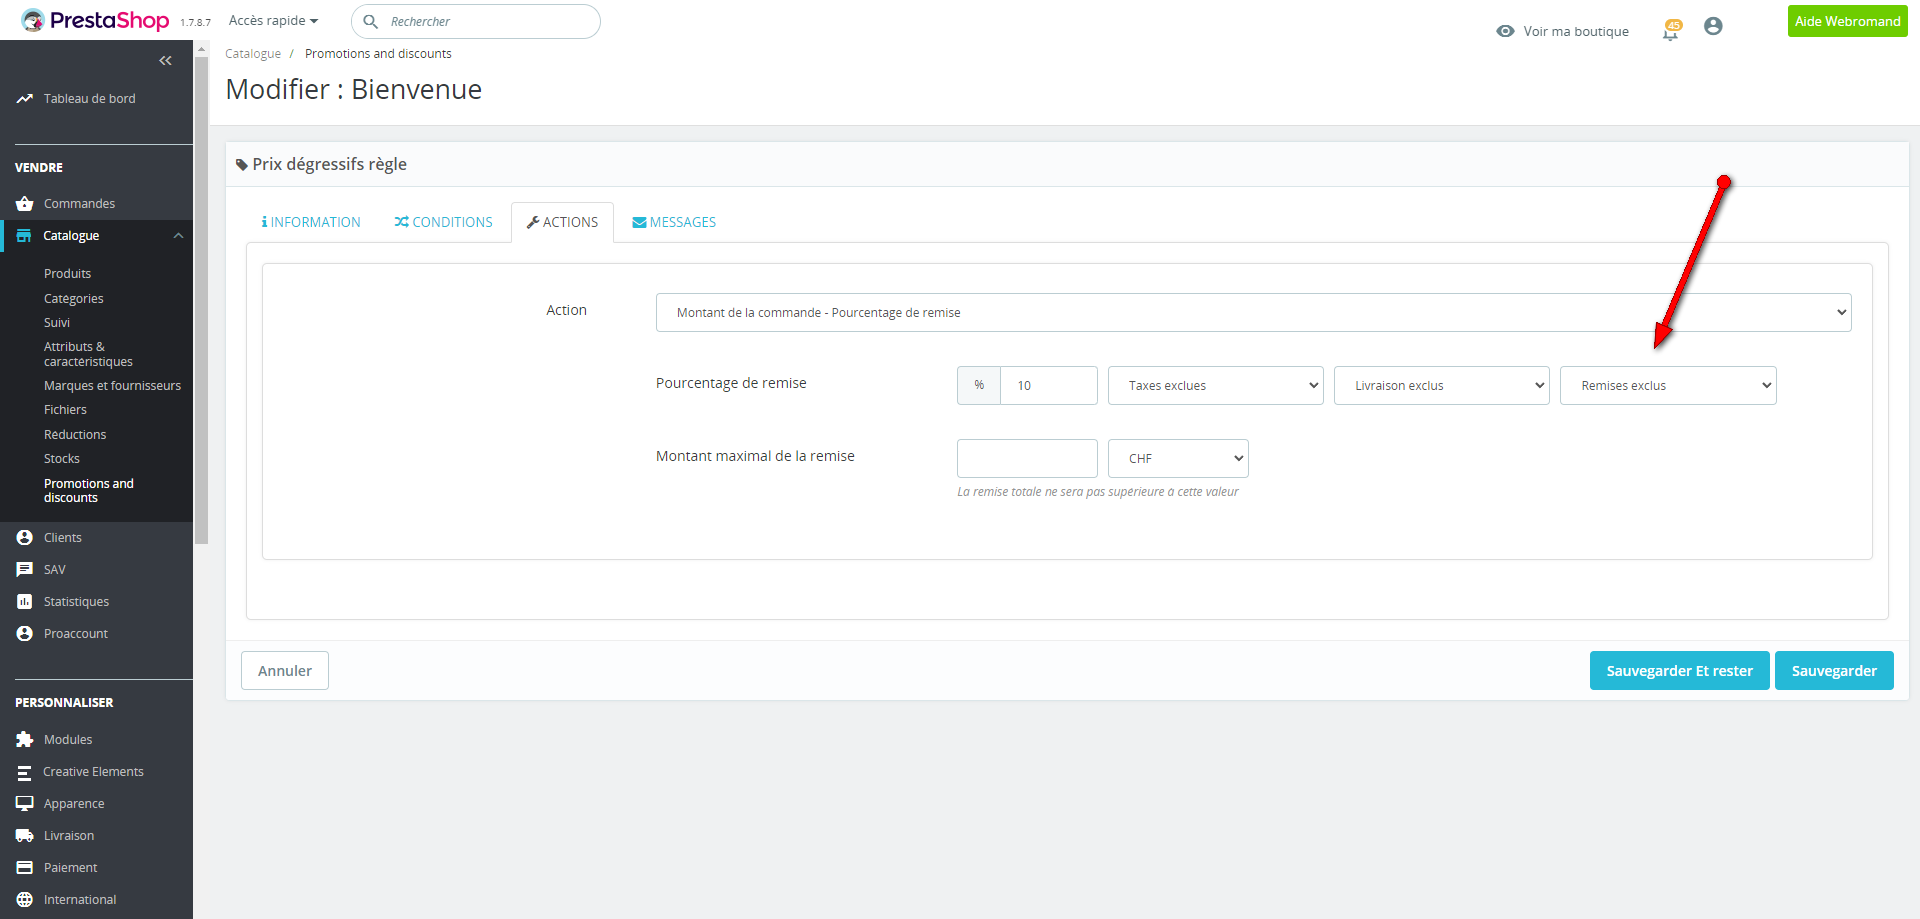The image size is (1920, 919).
Task: Open the employee profile avatar icon
Action: click(1713, 27)
